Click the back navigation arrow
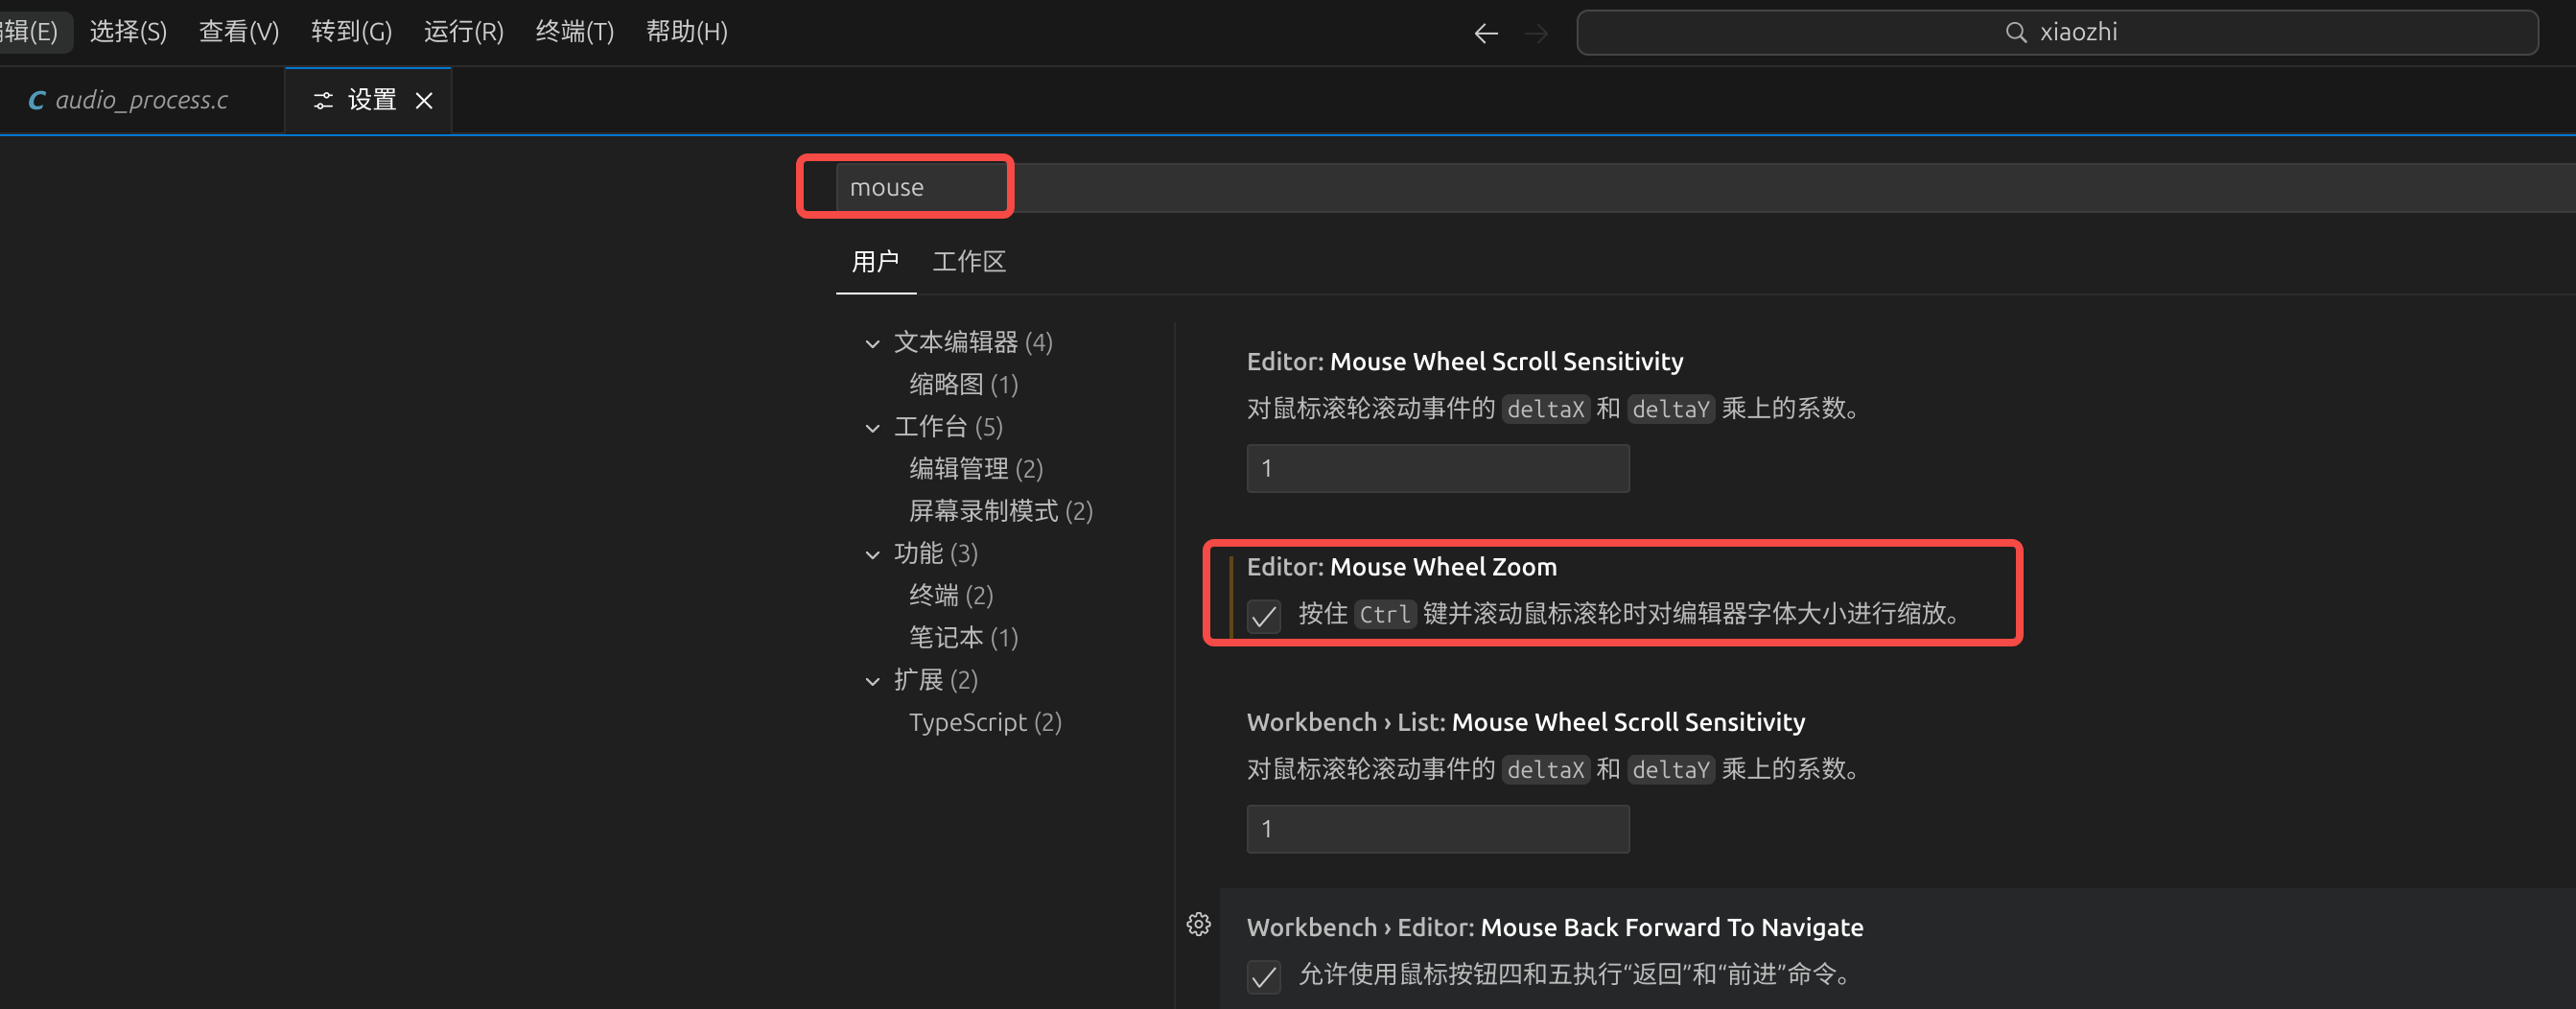Viewport: 2576px width, 1009px height. 1486,33
